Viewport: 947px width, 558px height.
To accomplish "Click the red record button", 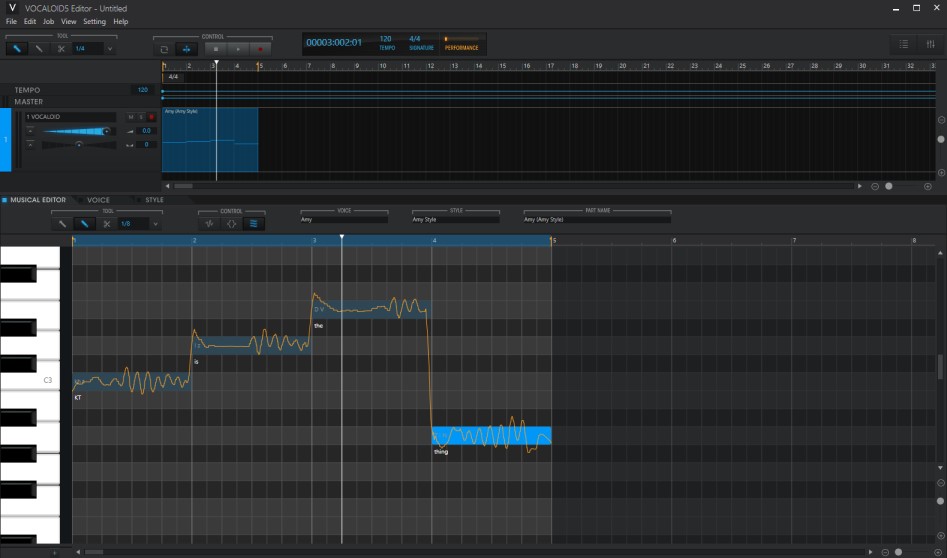I will click(x=260, y=49).
